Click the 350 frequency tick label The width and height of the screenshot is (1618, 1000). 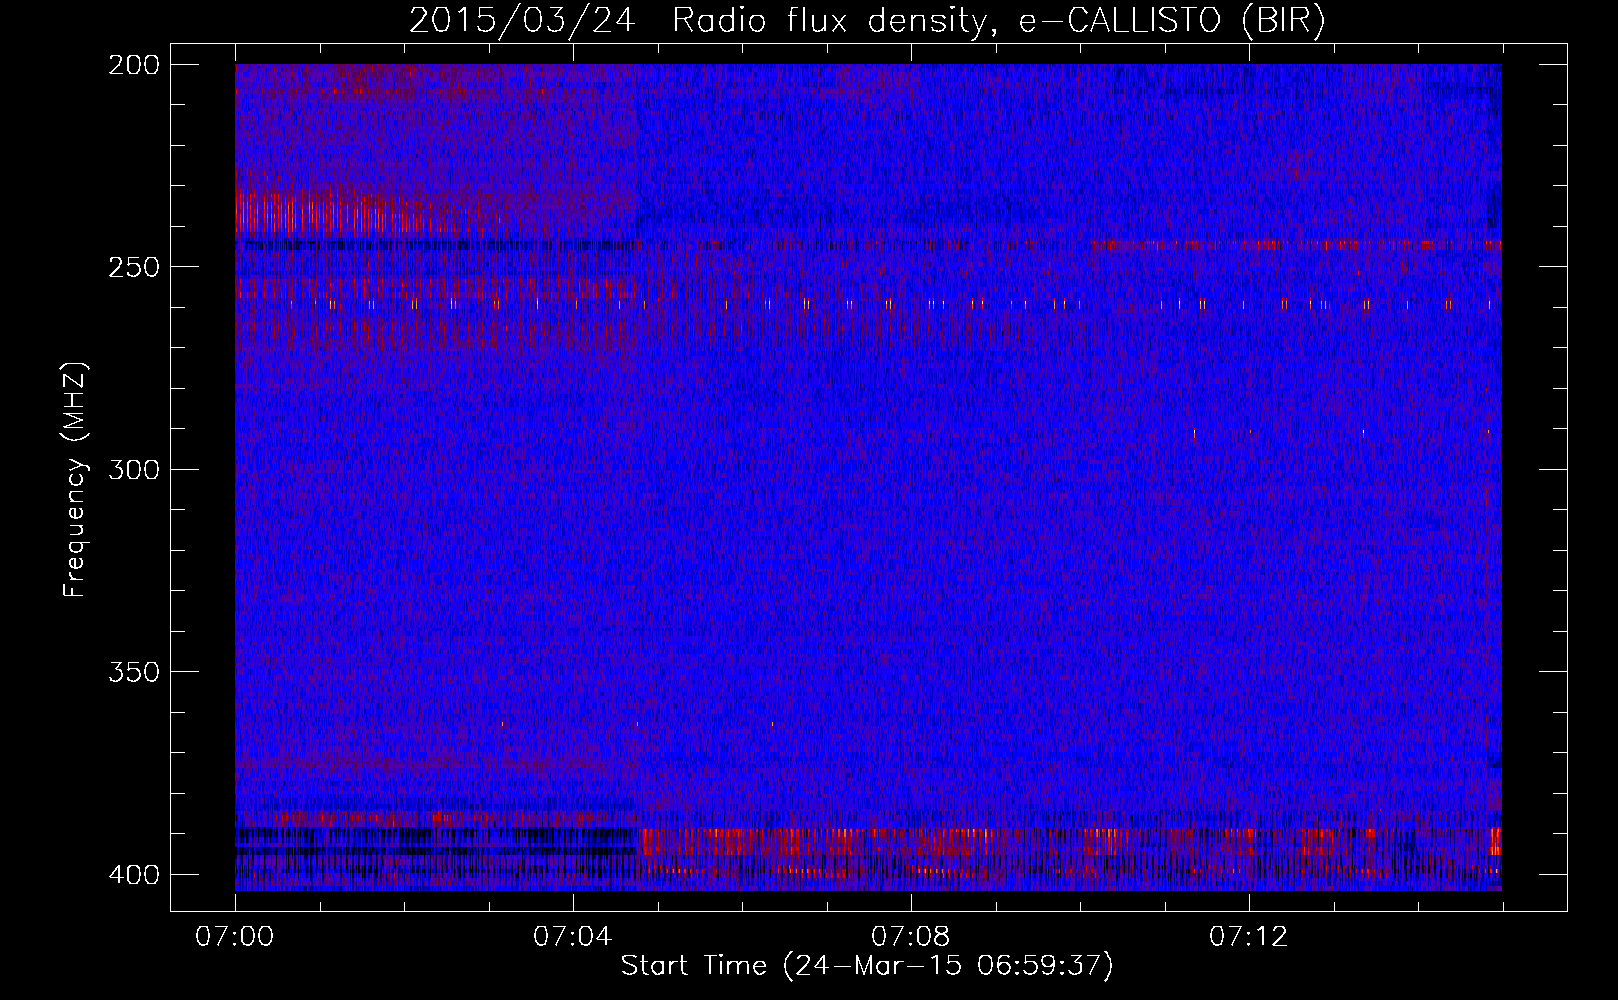133,672
